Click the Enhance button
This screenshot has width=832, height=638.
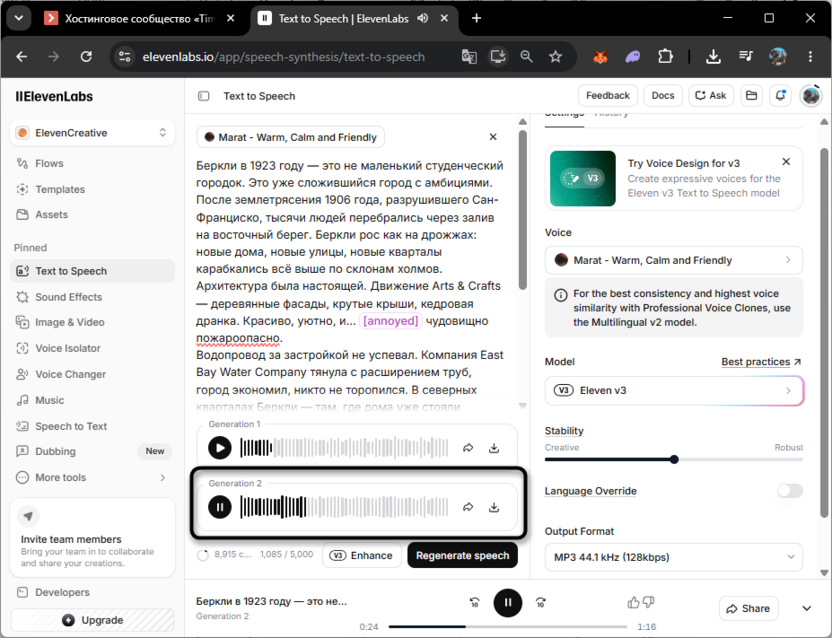[361, 555]
